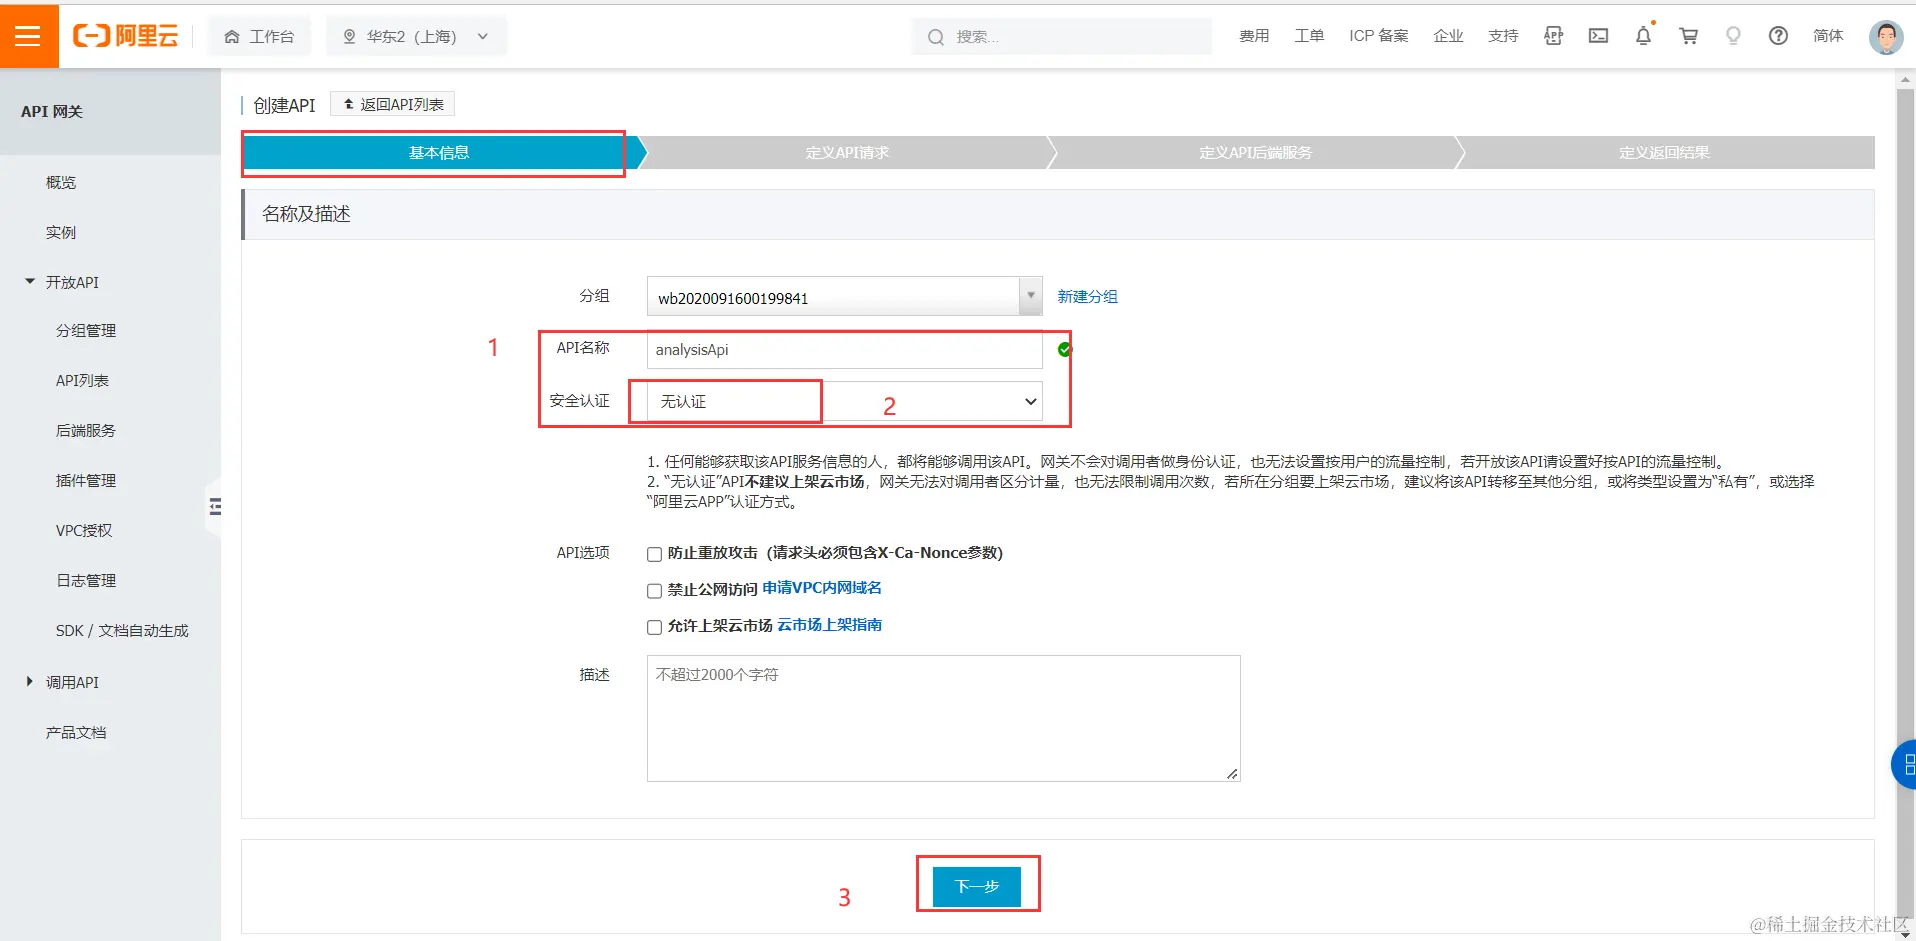1916x941 pixels.
Task: Click 返回API列表 button
Action: [393, 104]
